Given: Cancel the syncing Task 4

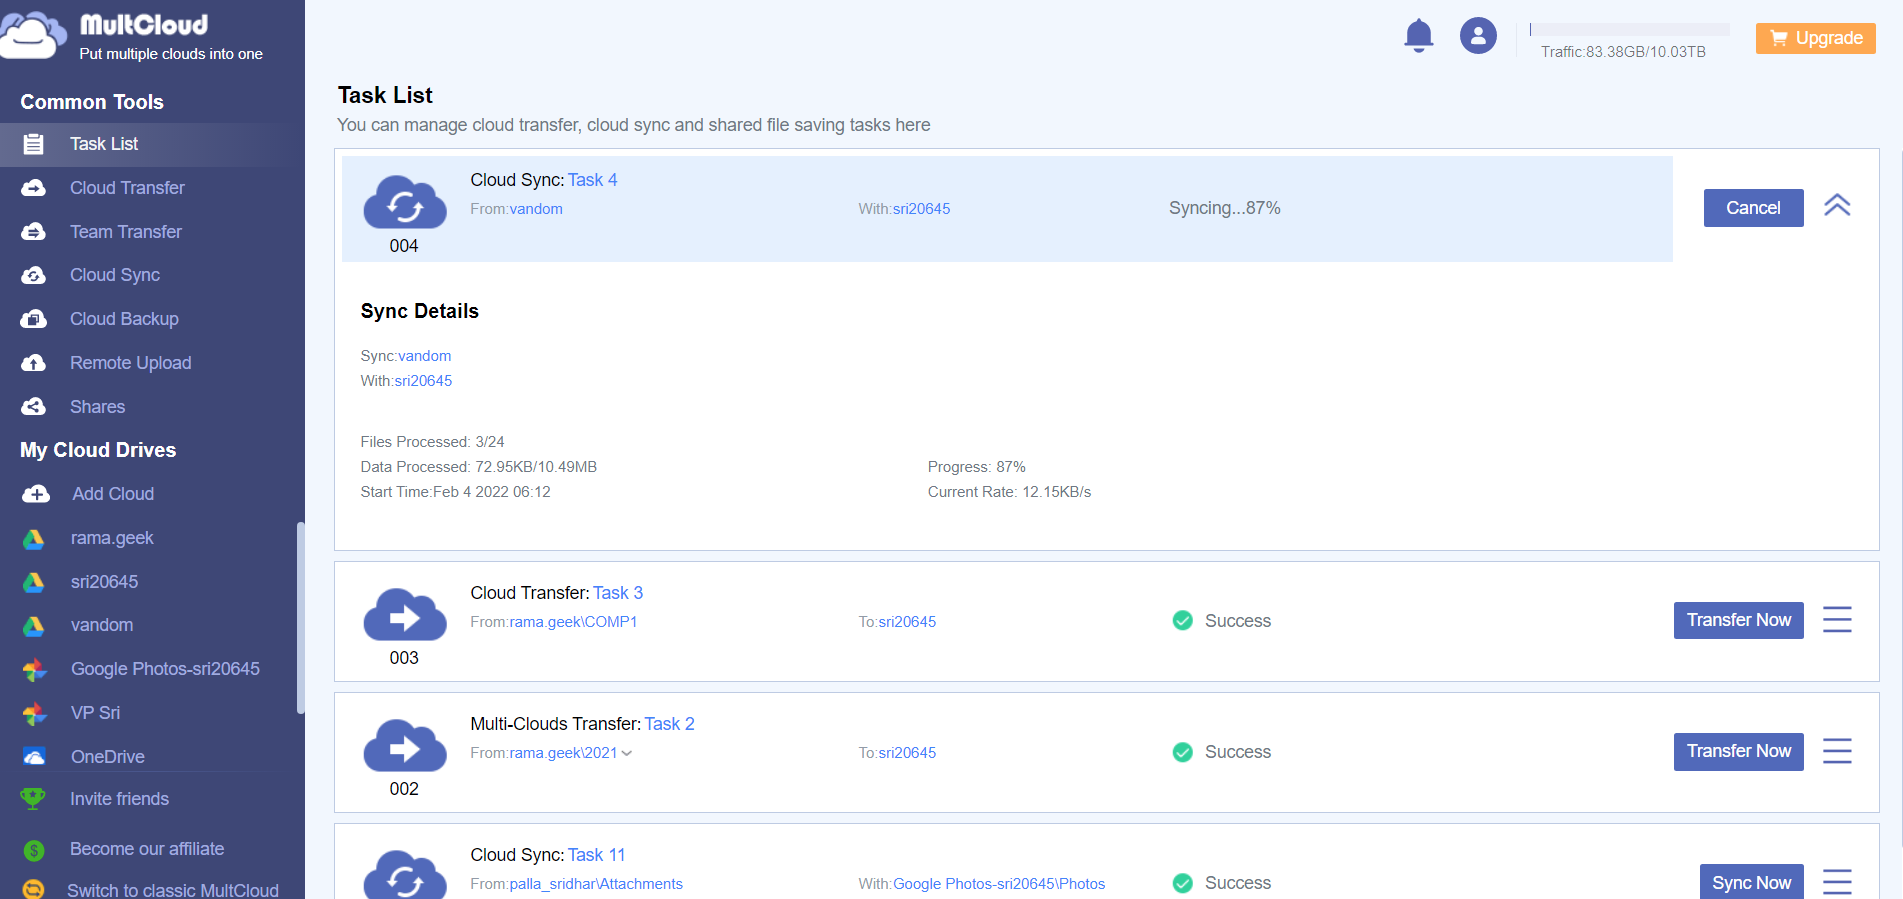Looking at the screenshot, I should [x=1753, y=208].
